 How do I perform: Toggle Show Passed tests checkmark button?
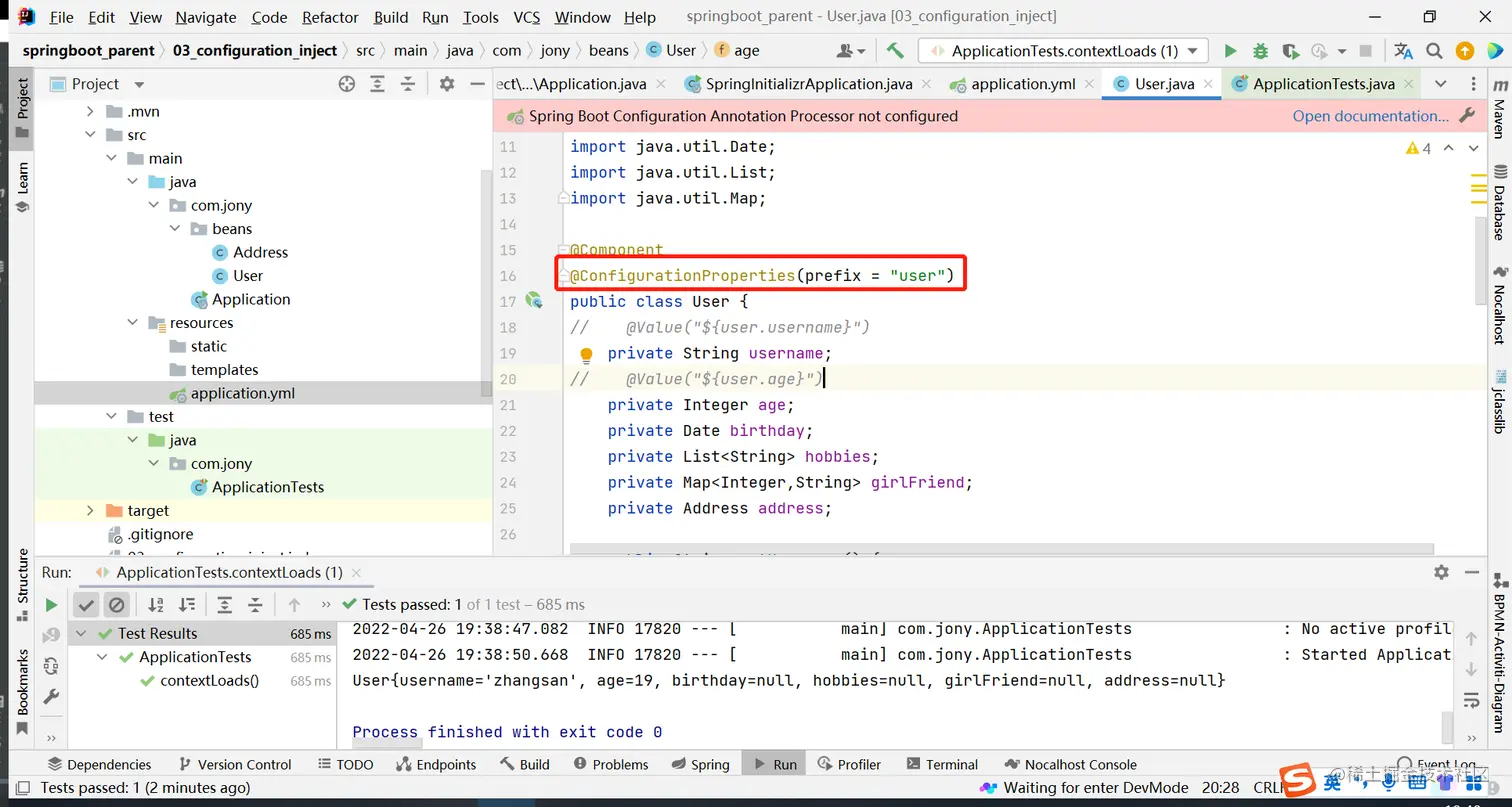87,605
